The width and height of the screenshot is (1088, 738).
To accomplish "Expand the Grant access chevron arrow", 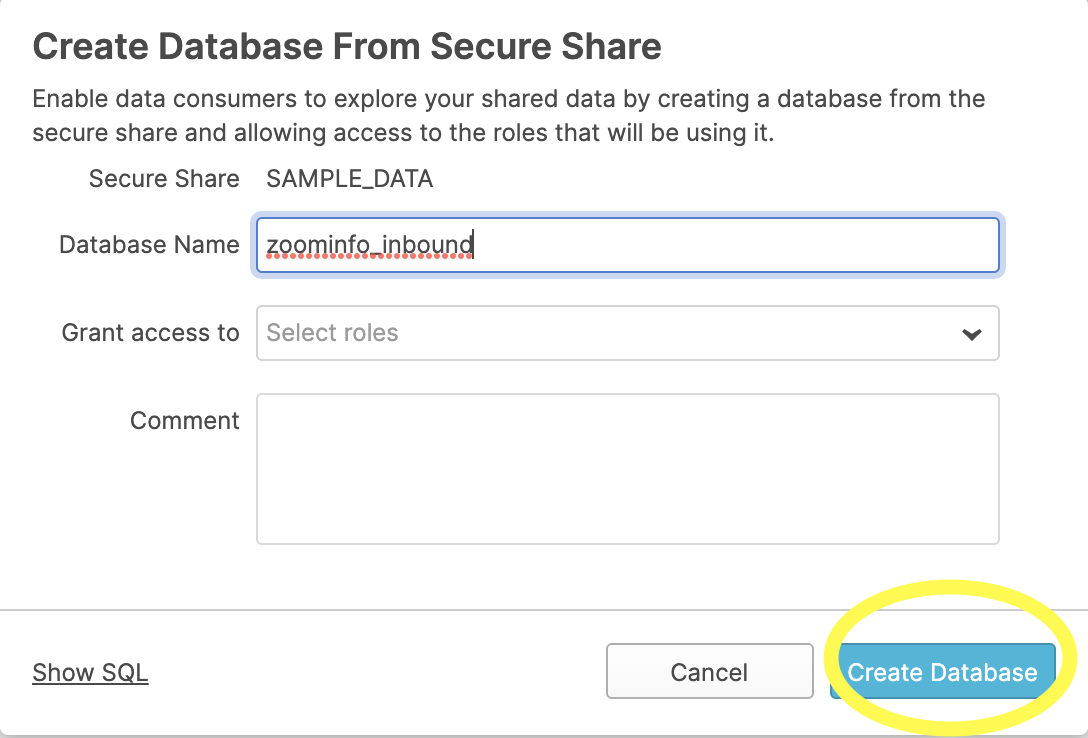I will [971, 334].
